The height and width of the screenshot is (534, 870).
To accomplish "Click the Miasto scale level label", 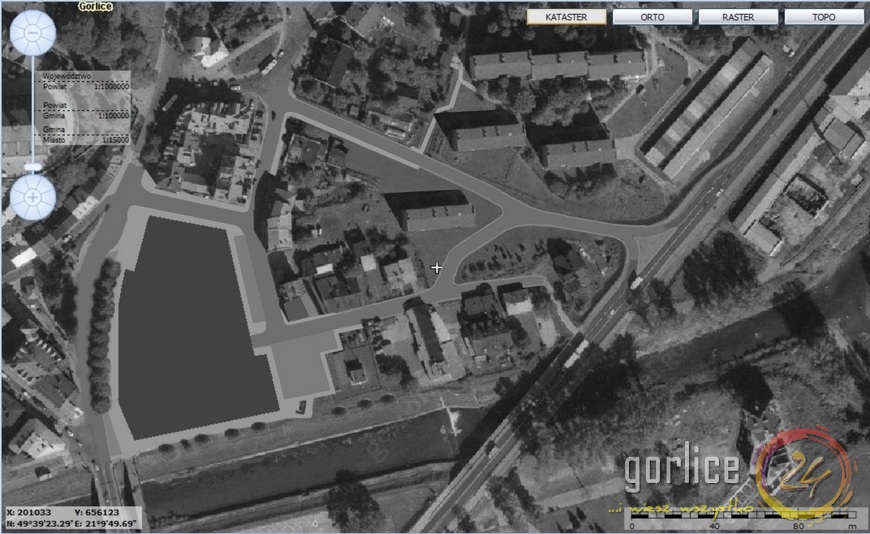I will tap(54, 140).
